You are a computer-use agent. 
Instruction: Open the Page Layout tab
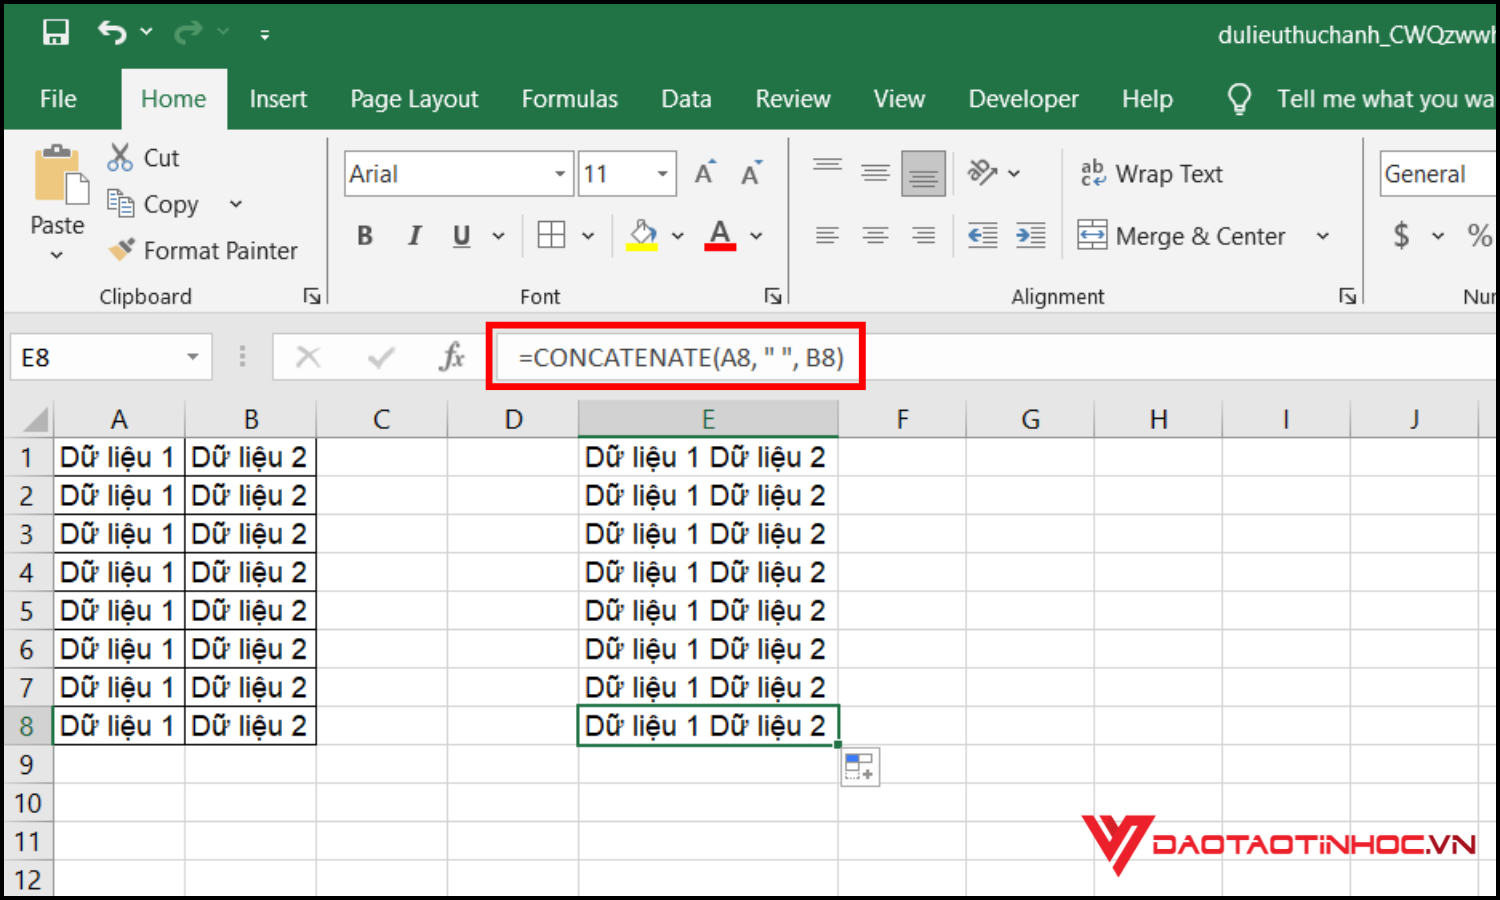414,99
